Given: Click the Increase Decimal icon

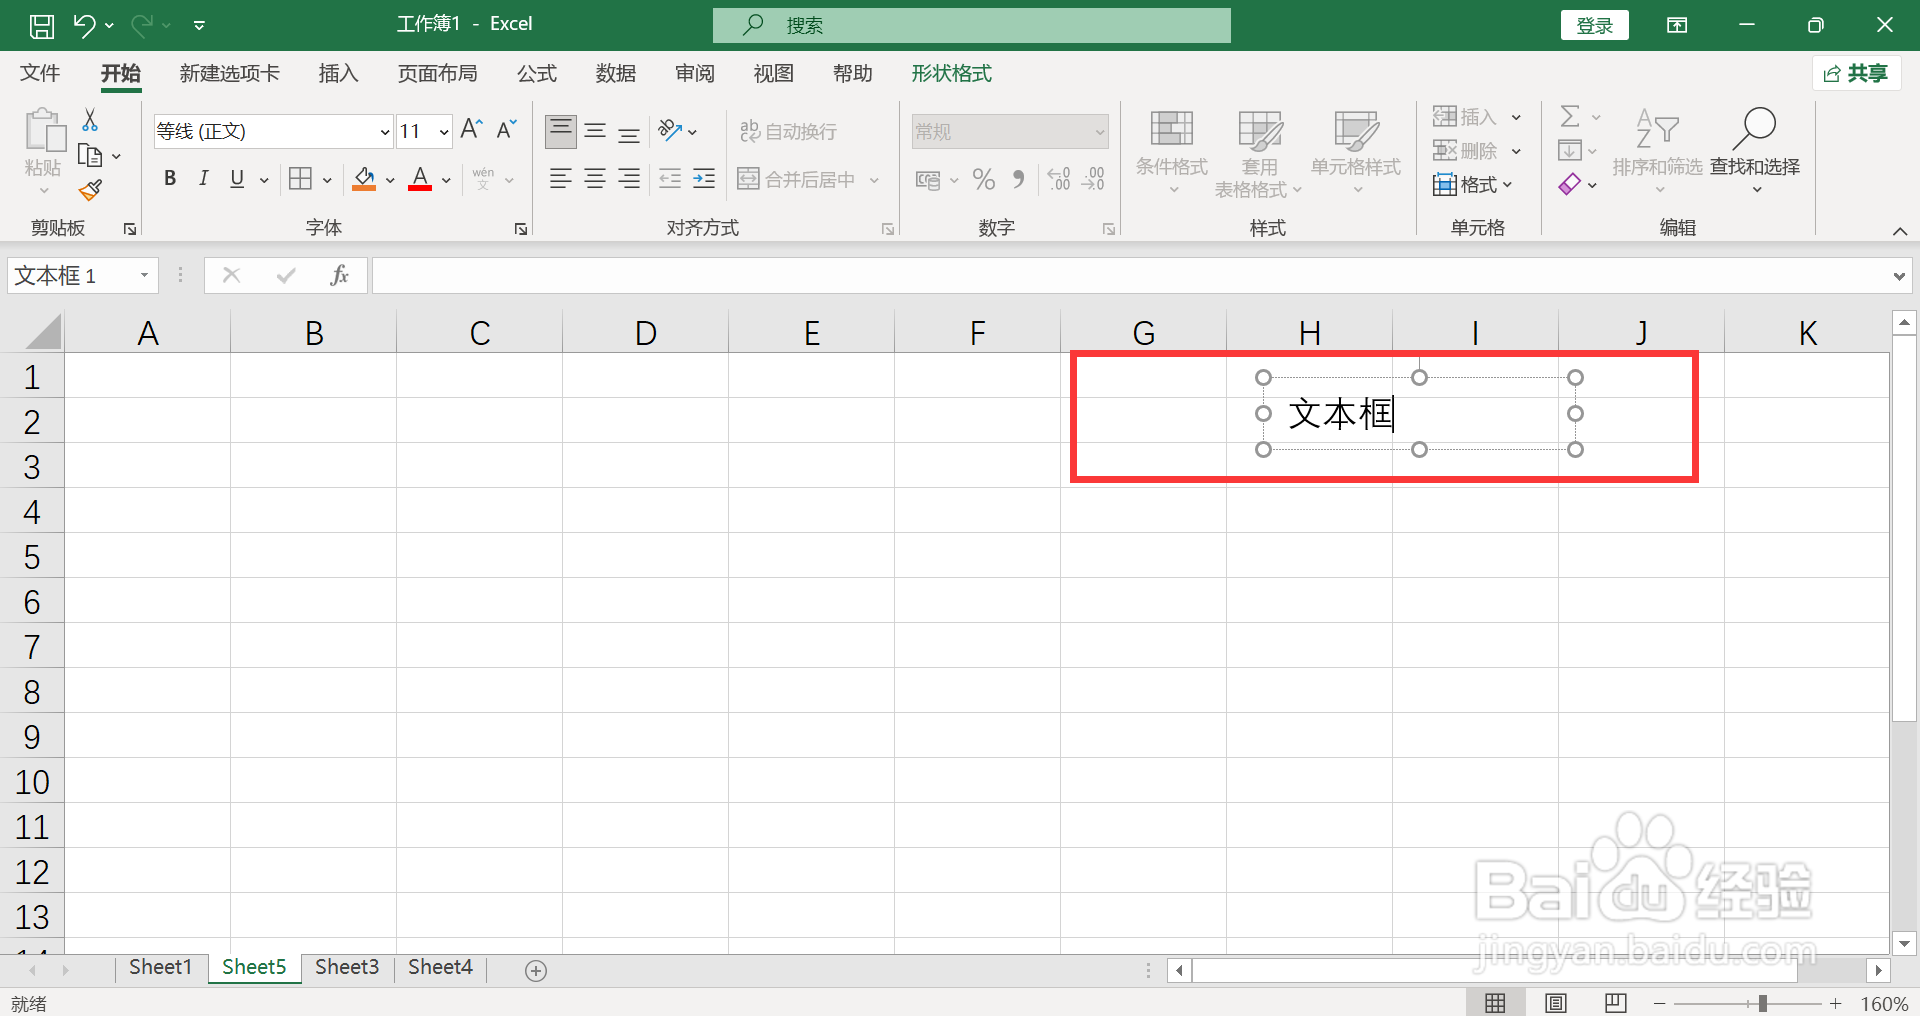Looking at the screenshot, I should 1059,180.
